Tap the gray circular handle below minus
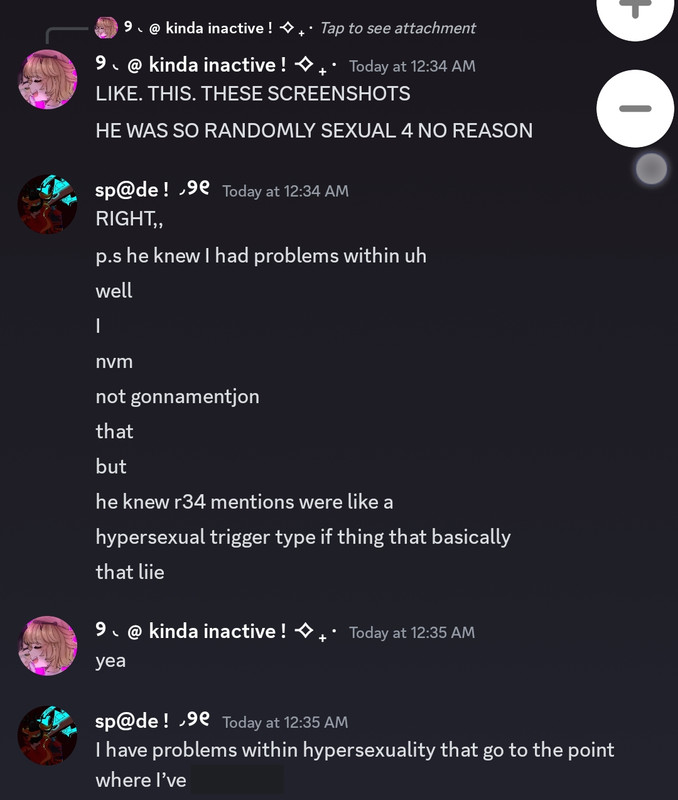 651,168
